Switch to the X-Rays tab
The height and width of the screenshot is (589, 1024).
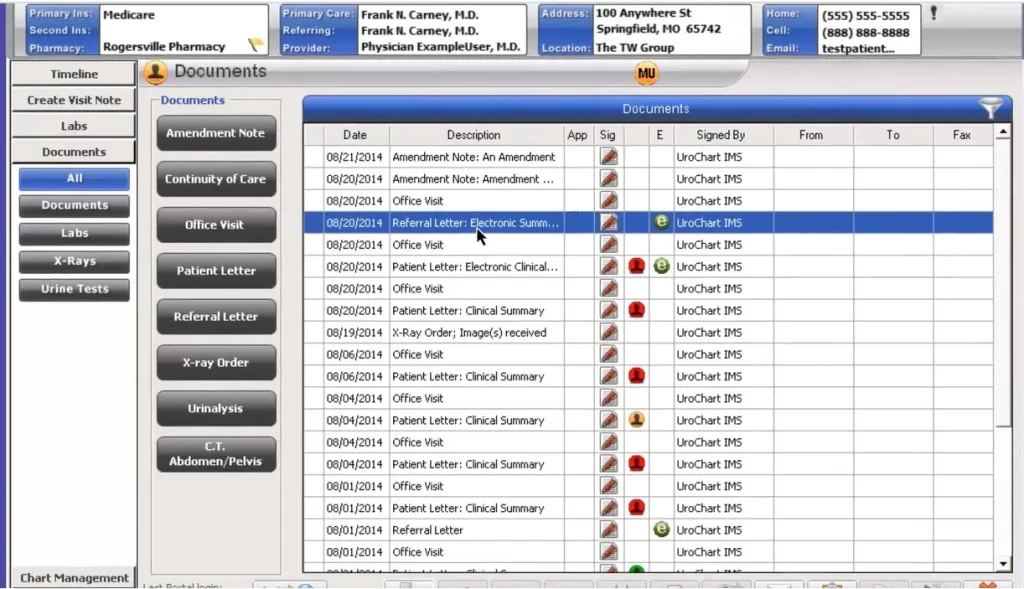click(73, 261)
